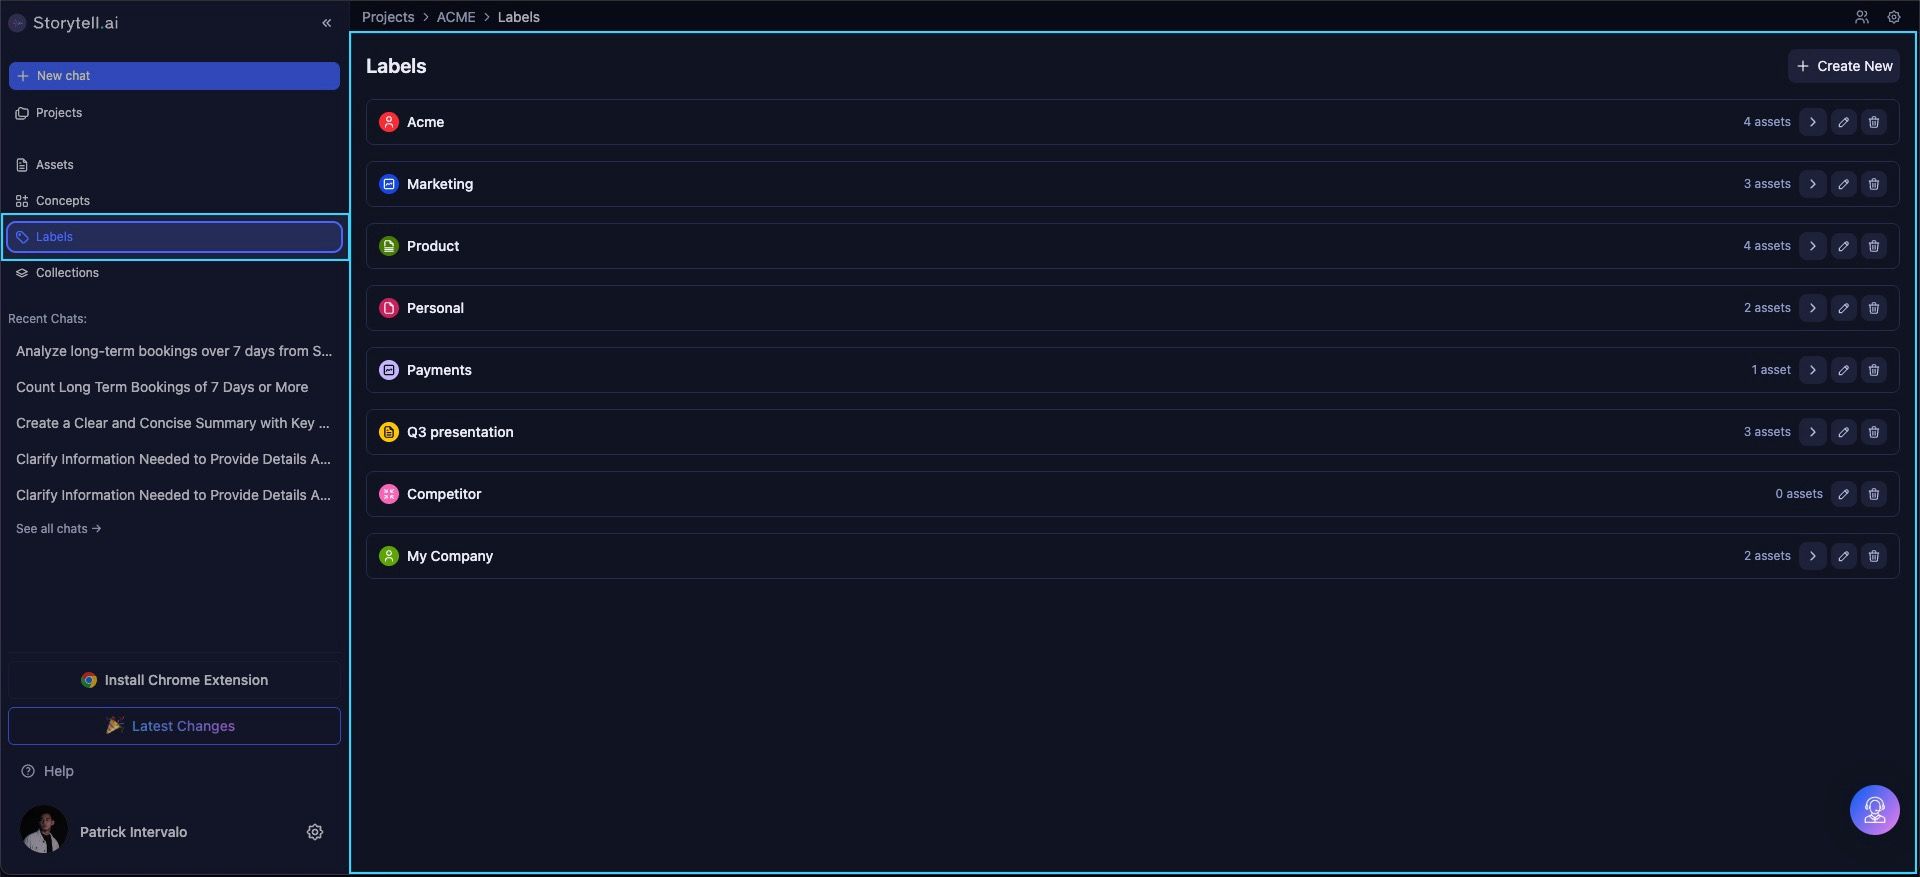Screen dimensions: 1920x877
Task: Open My Company label assets chevron
Action: (1812, 556)
